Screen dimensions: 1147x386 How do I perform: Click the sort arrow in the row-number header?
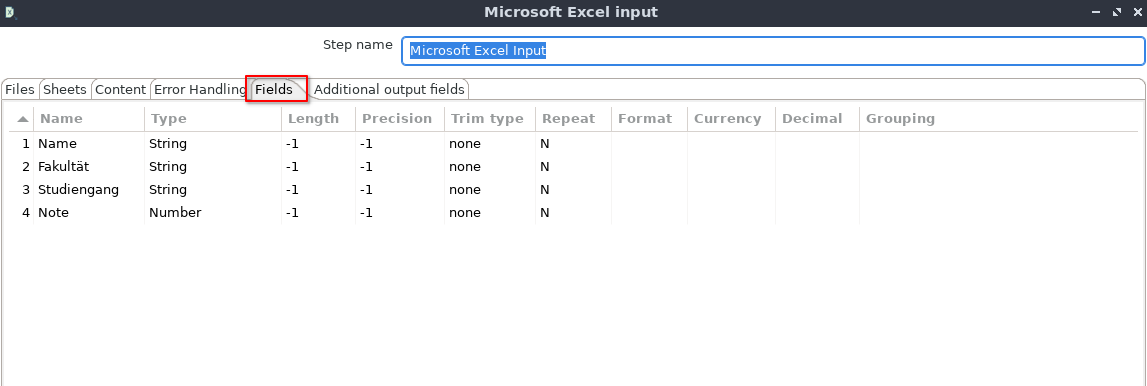[23, 118]
